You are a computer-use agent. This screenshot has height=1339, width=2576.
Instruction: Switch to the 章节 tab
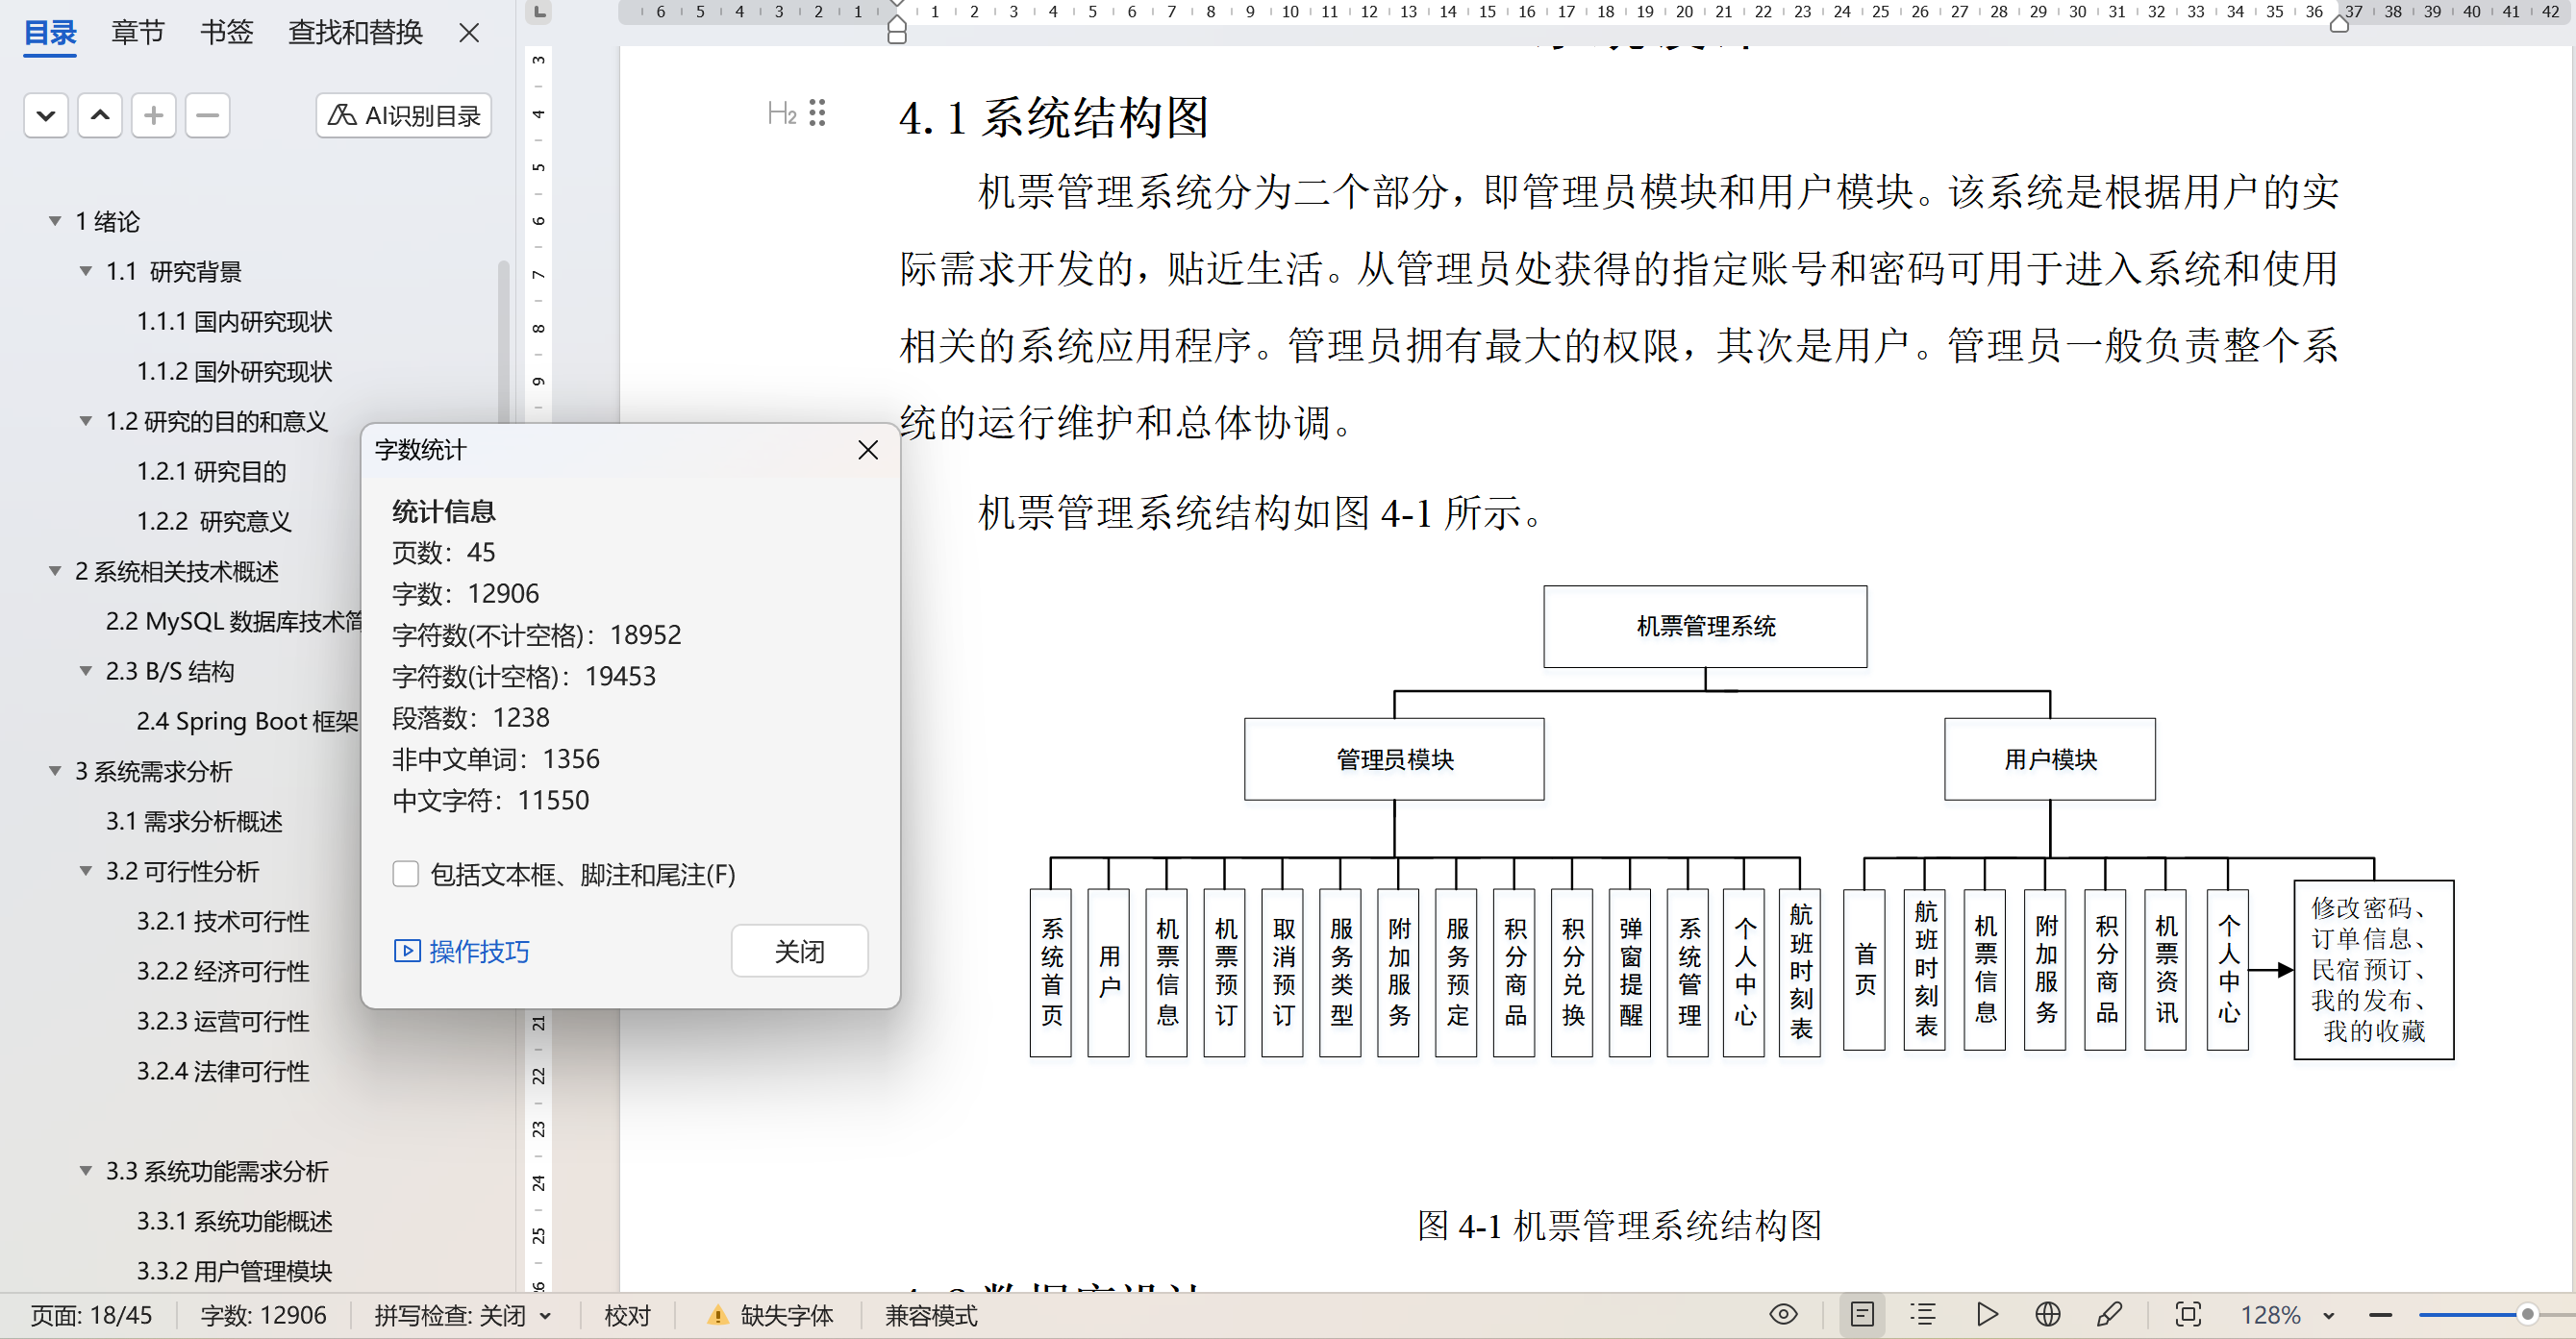pos(137,32)
